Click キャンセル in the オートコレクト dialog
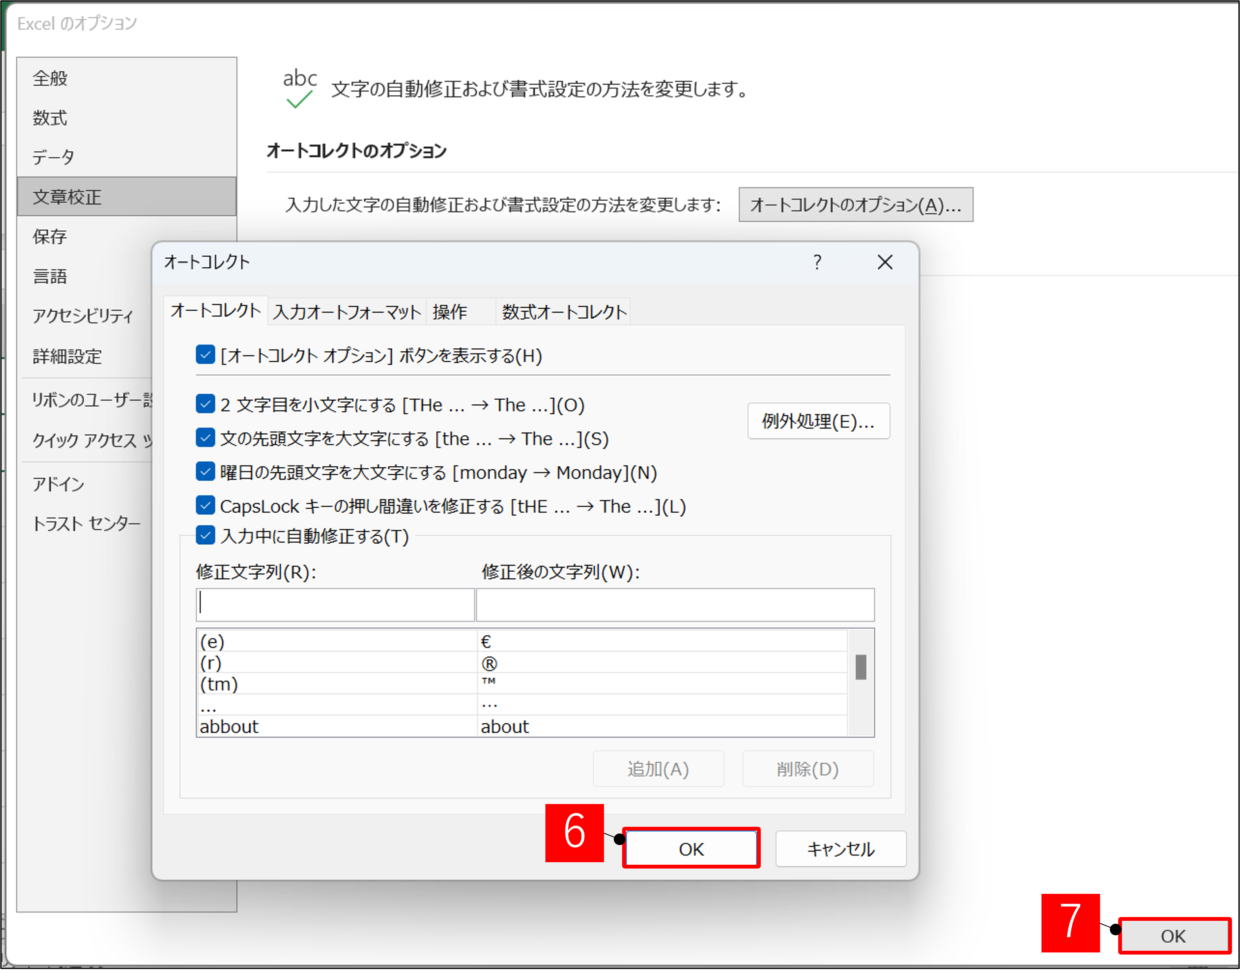 point(841,849)
